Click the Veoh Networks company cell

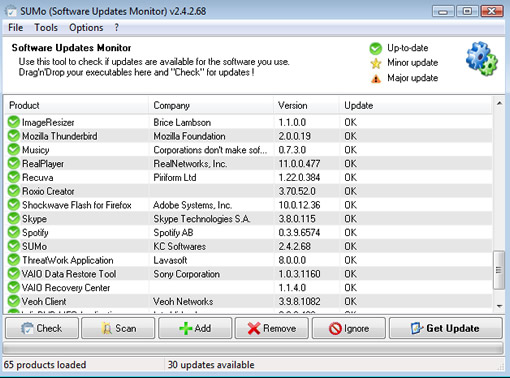click(x=183, y=301)
